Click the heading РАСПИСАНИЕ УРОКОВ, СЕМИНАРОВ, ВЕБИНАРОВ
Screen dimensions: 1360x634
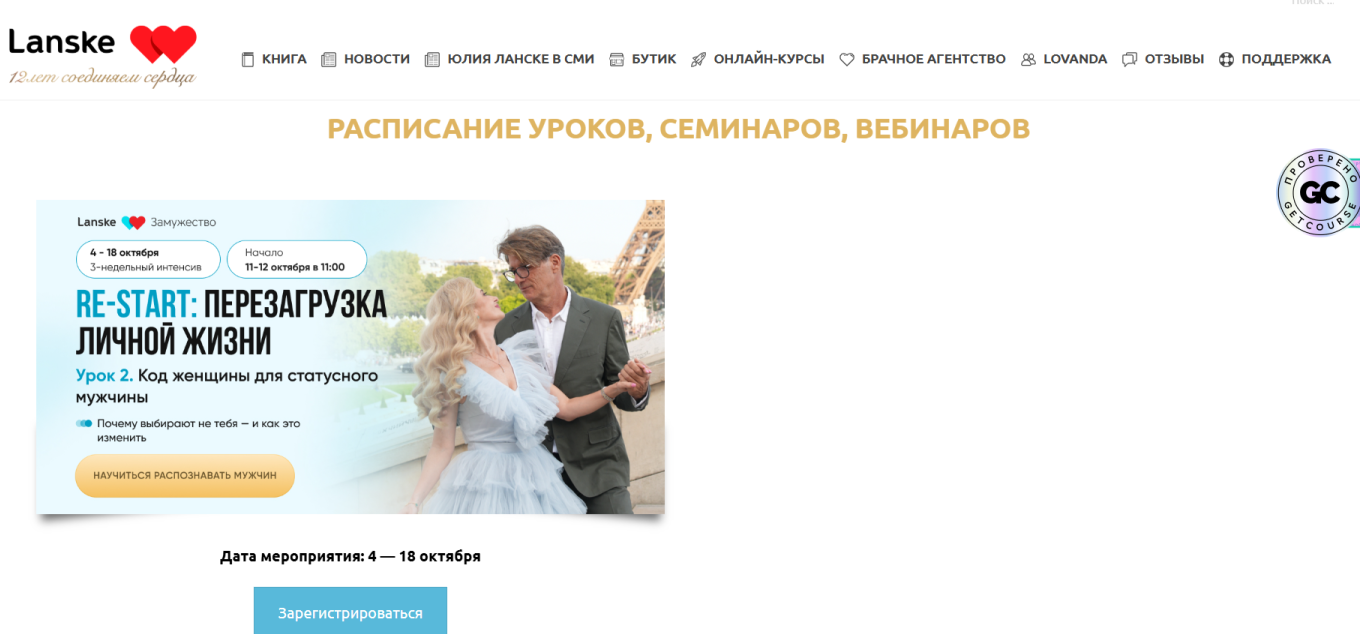pyautogui.click(x=679, y=129)
